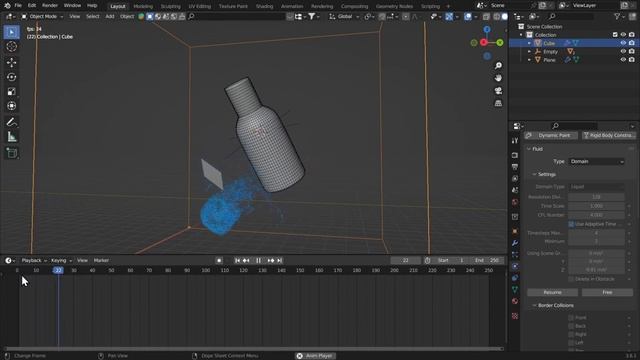Image resolution: width=640 pixels, height=360 pixels.
Task: Open the Playback dropdown in timeline
Action: (34, 260)
